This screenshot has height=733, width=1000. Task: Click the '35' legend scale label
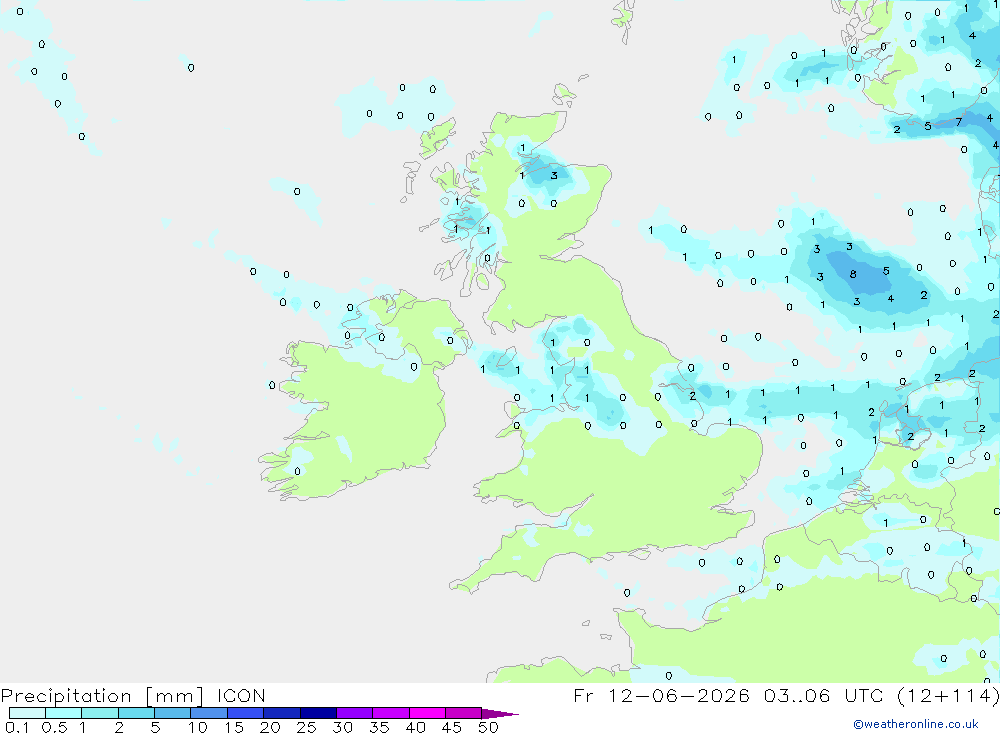pos(379,727)
